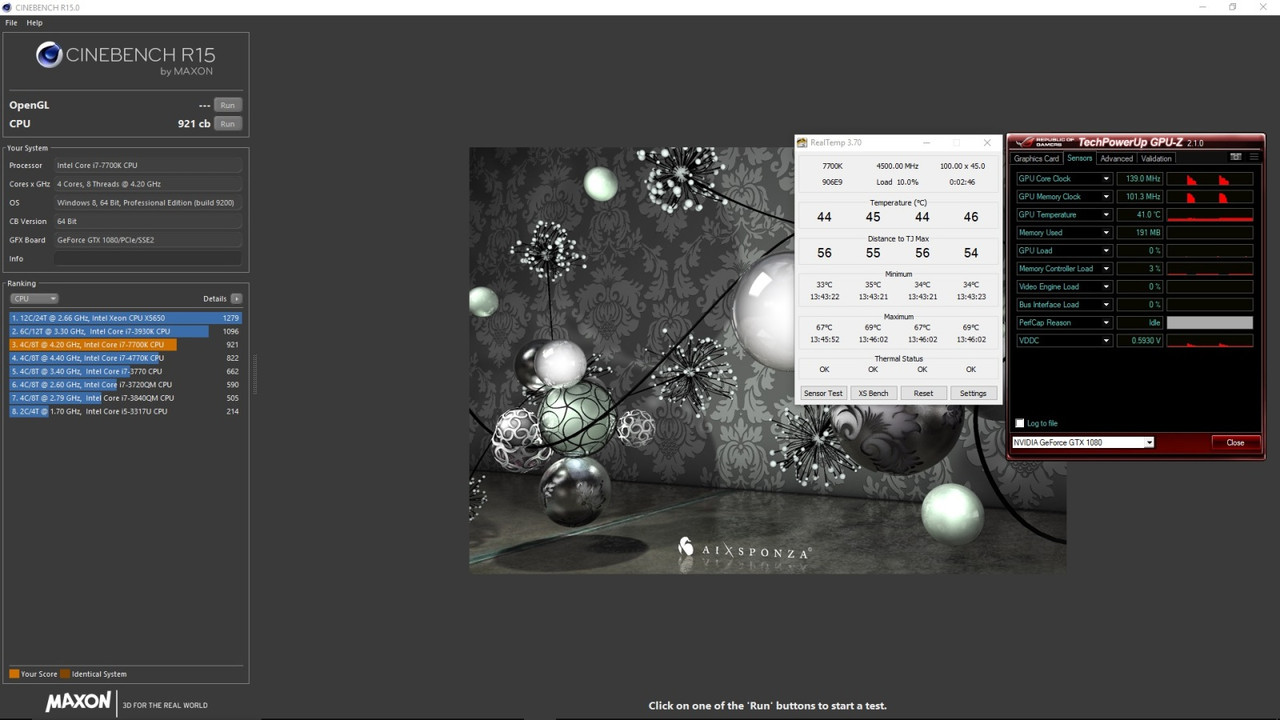Click the 41.0 °C GPU temperature value
Screen dimensions: 1280x720
(1139, 215)
